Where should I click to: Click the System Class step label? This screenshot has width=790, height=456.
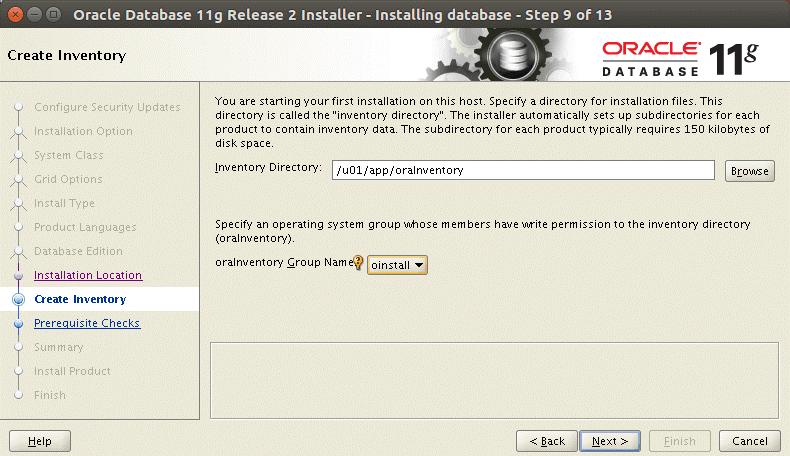[69, 155]
